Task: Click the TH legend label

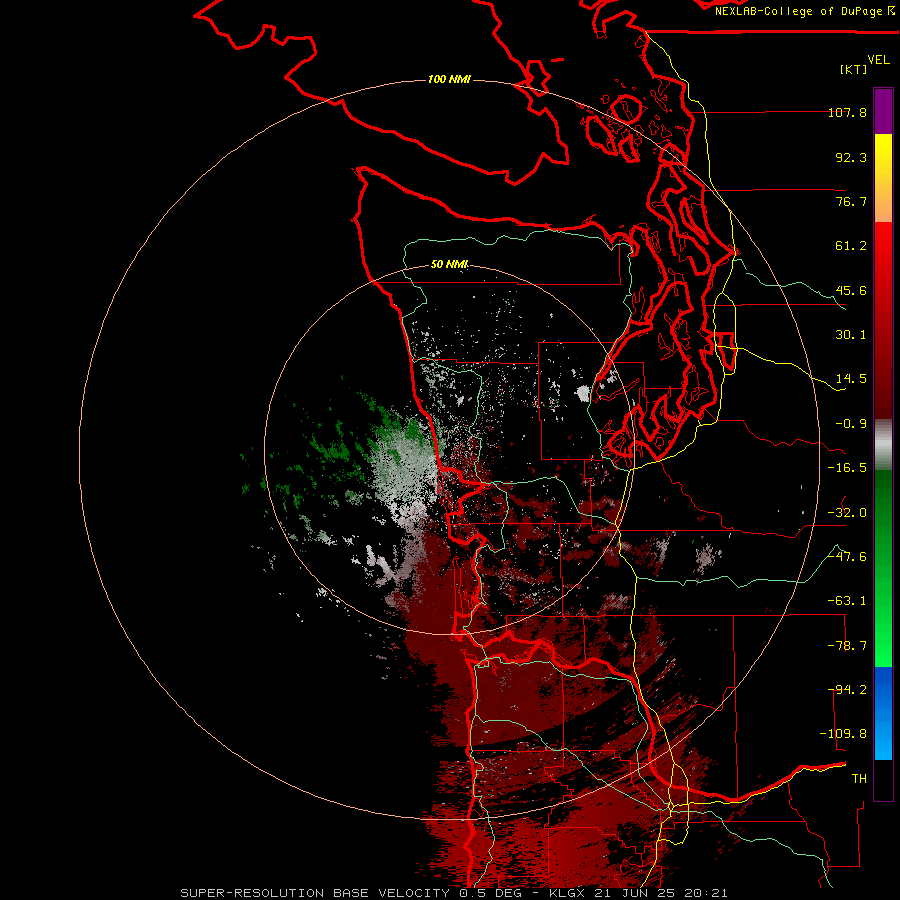Action: 859,779
